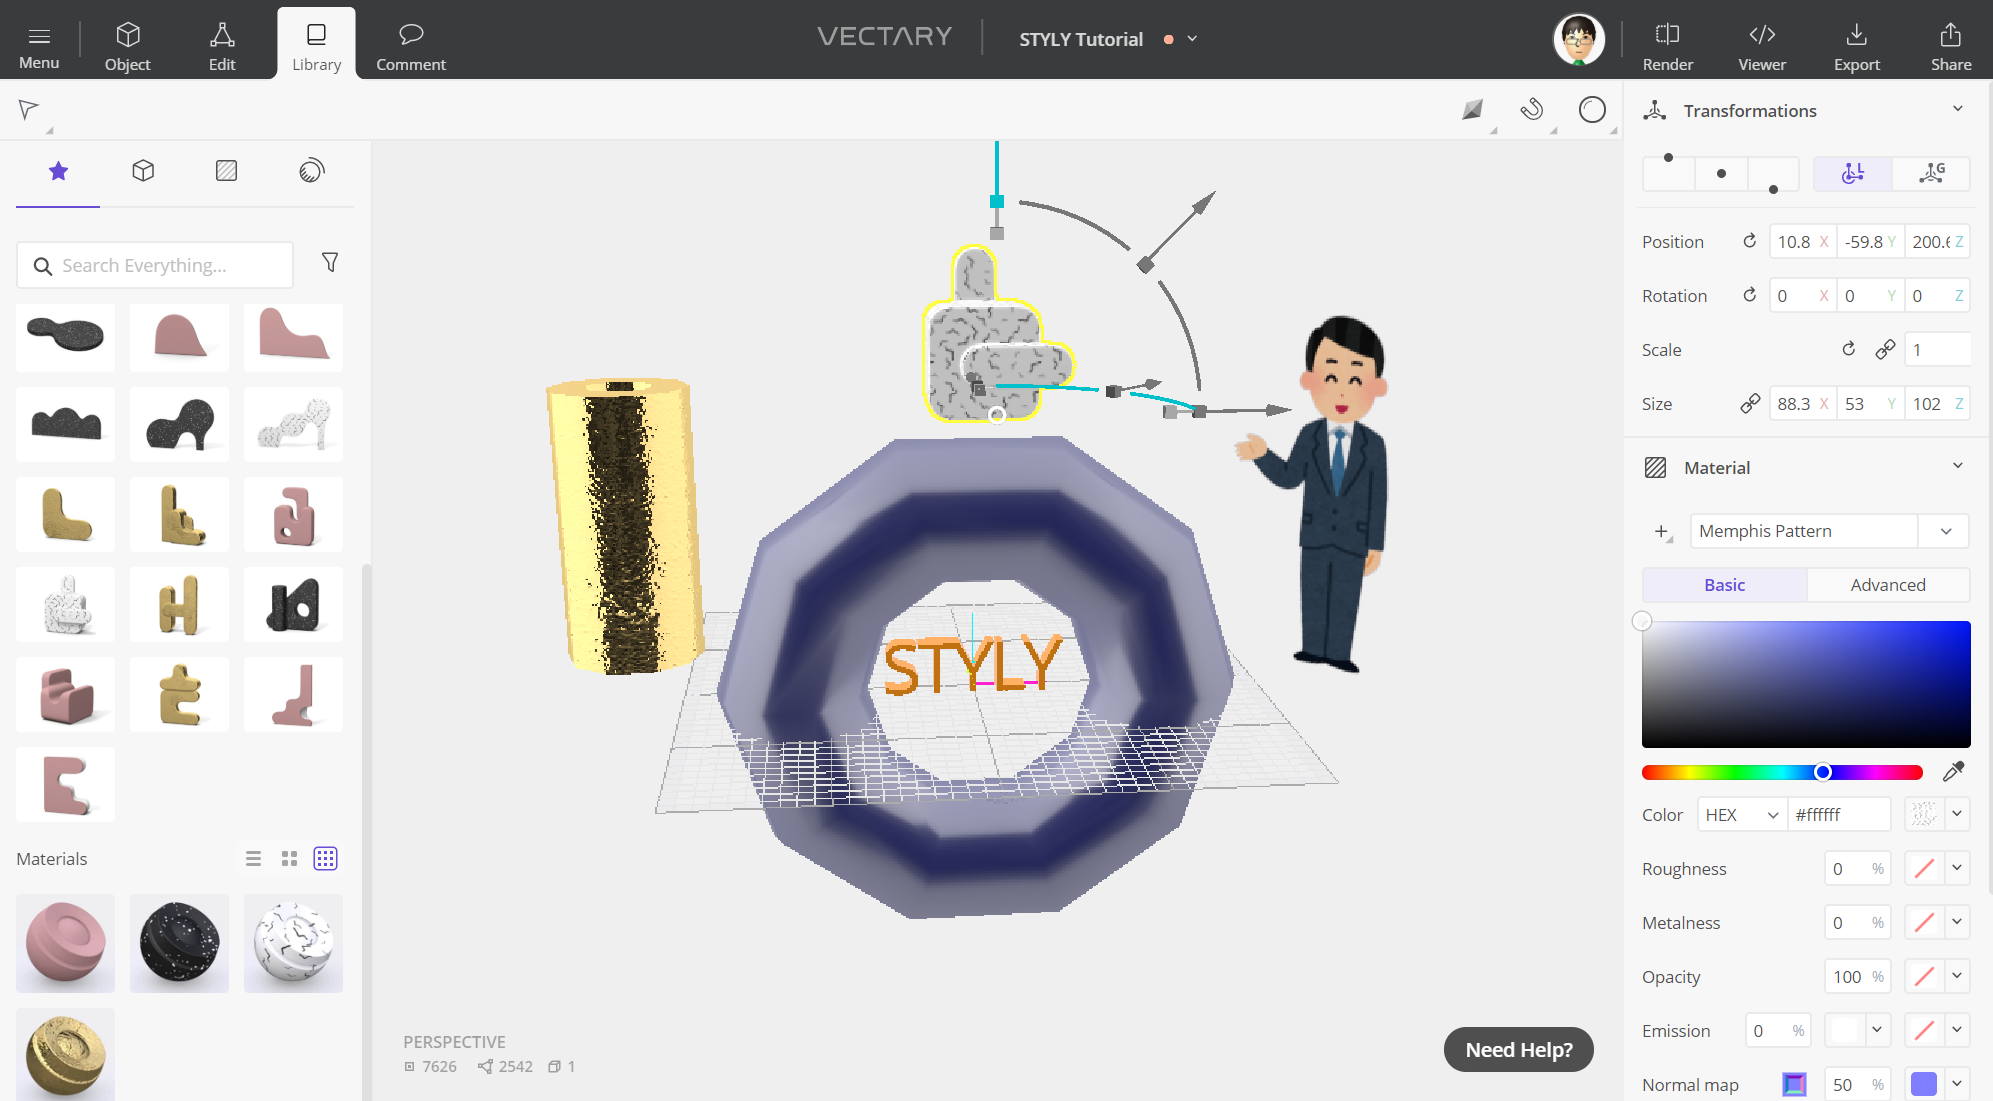Click the Search Everything field
This screenshot has height=1101, width=1993.
coord(155,265)
